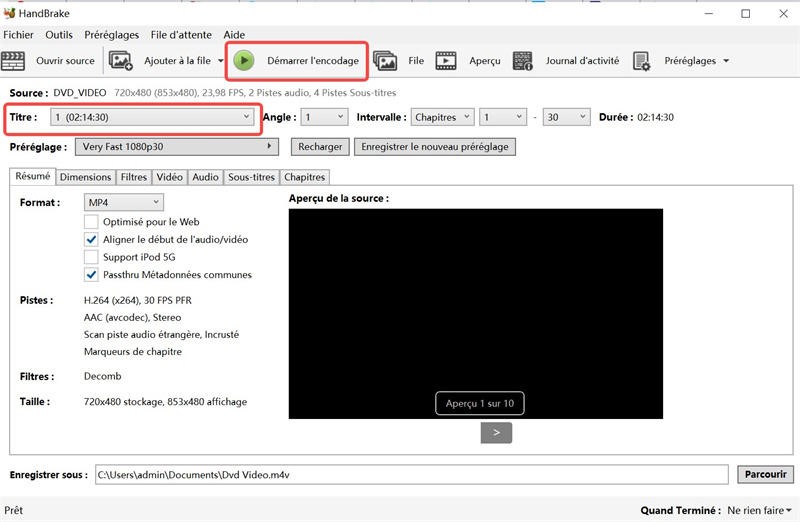Open the File d'attente menu

(181, 35)
